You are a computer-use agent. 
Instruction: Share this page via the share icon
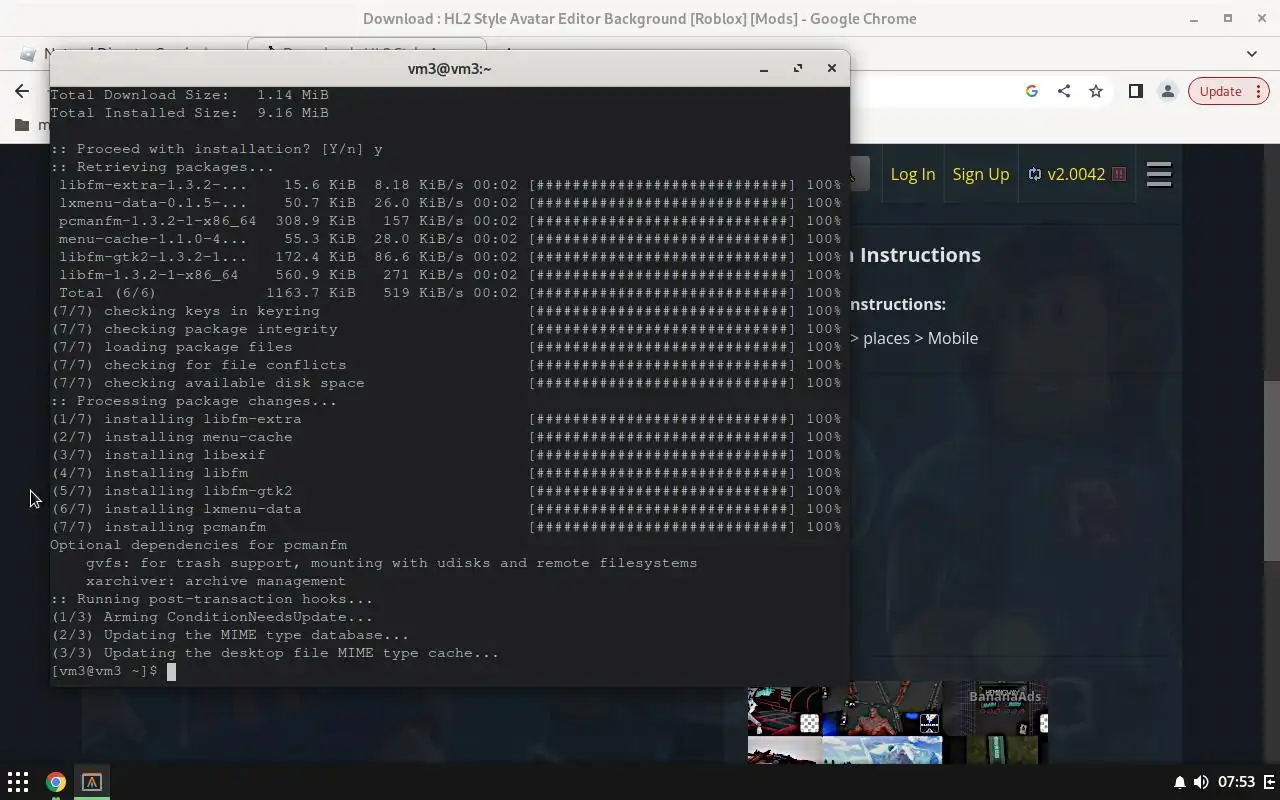click(1064, 91)
